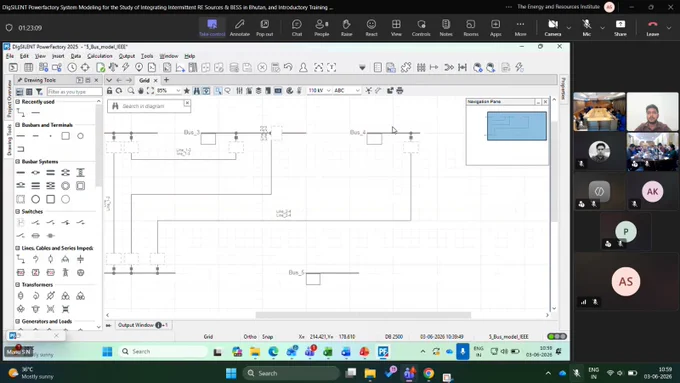Select the first symbol under Transformers
Viewport: 680px width, 383px height.
20,296
